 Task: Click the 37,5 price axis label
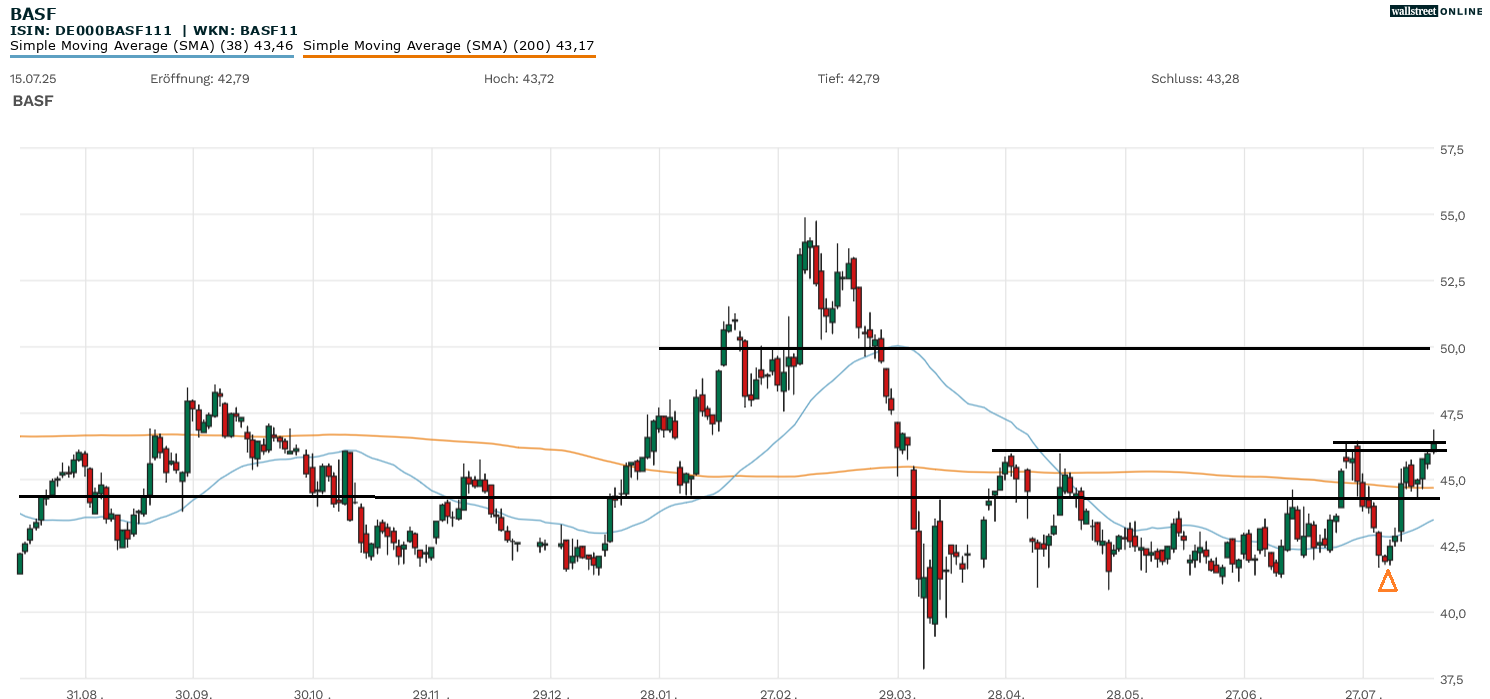click(x=1451, y=680)
